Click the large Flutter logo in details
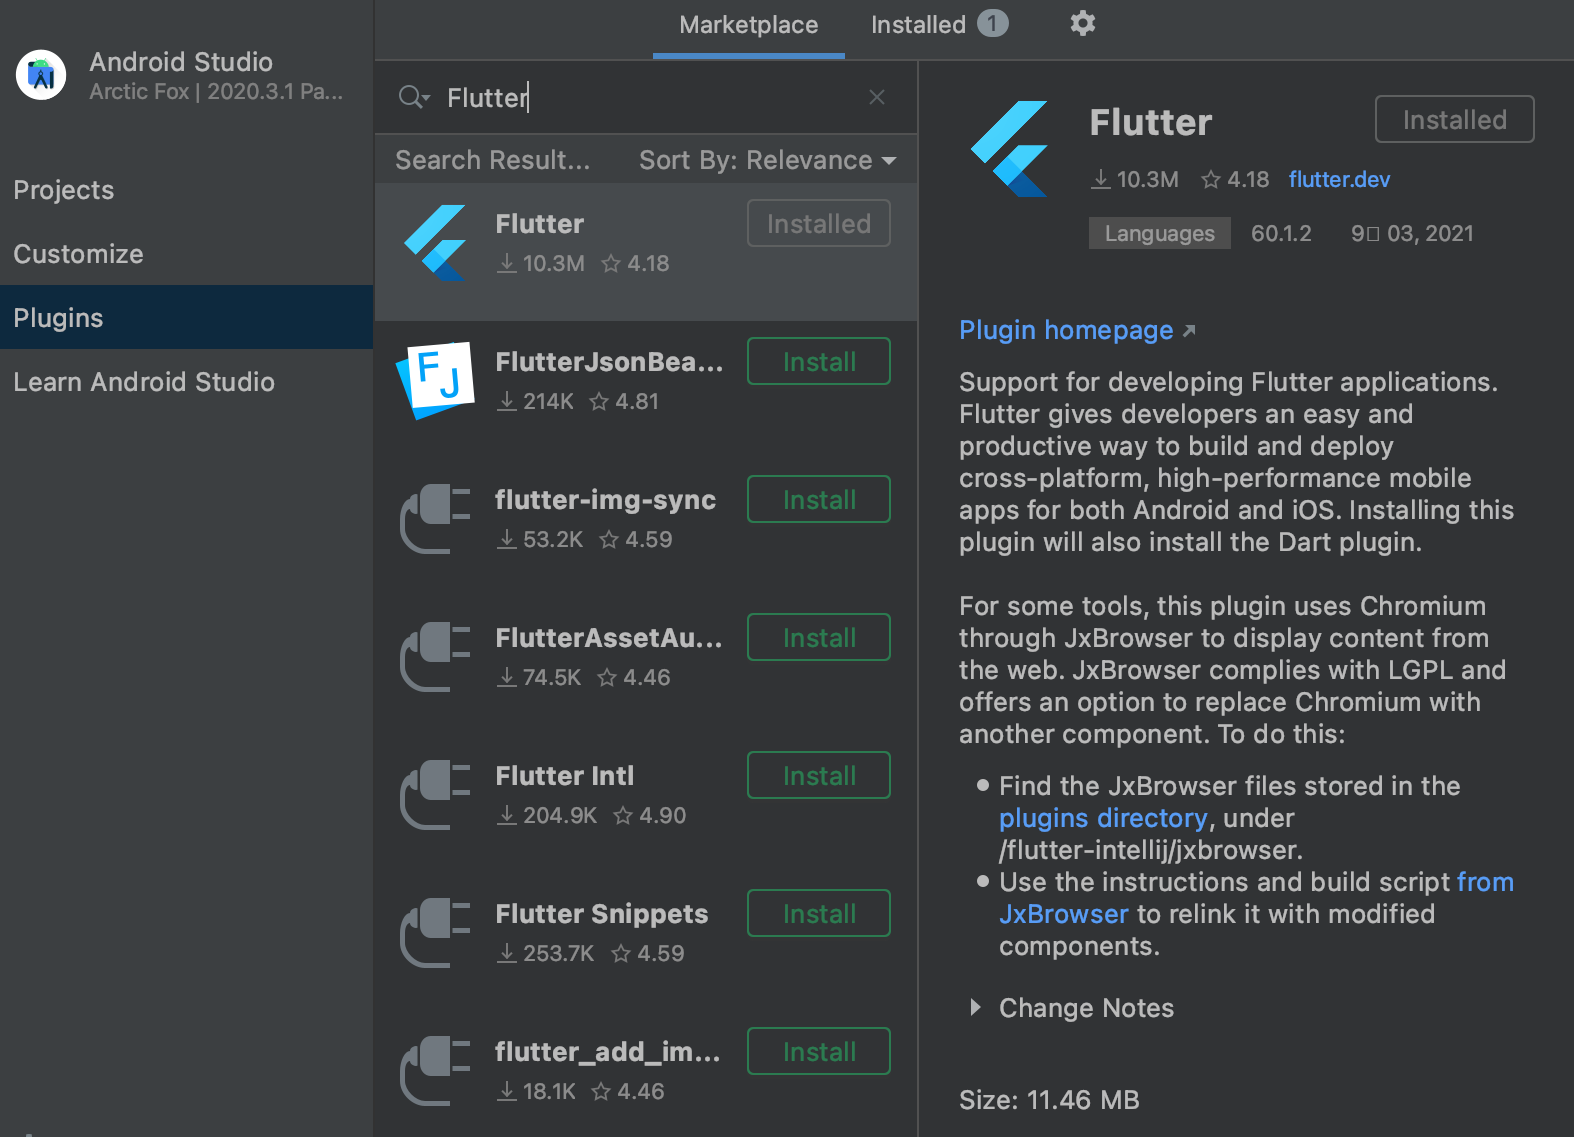This screenshot has height=1137, width=1574. point(1010,149)
